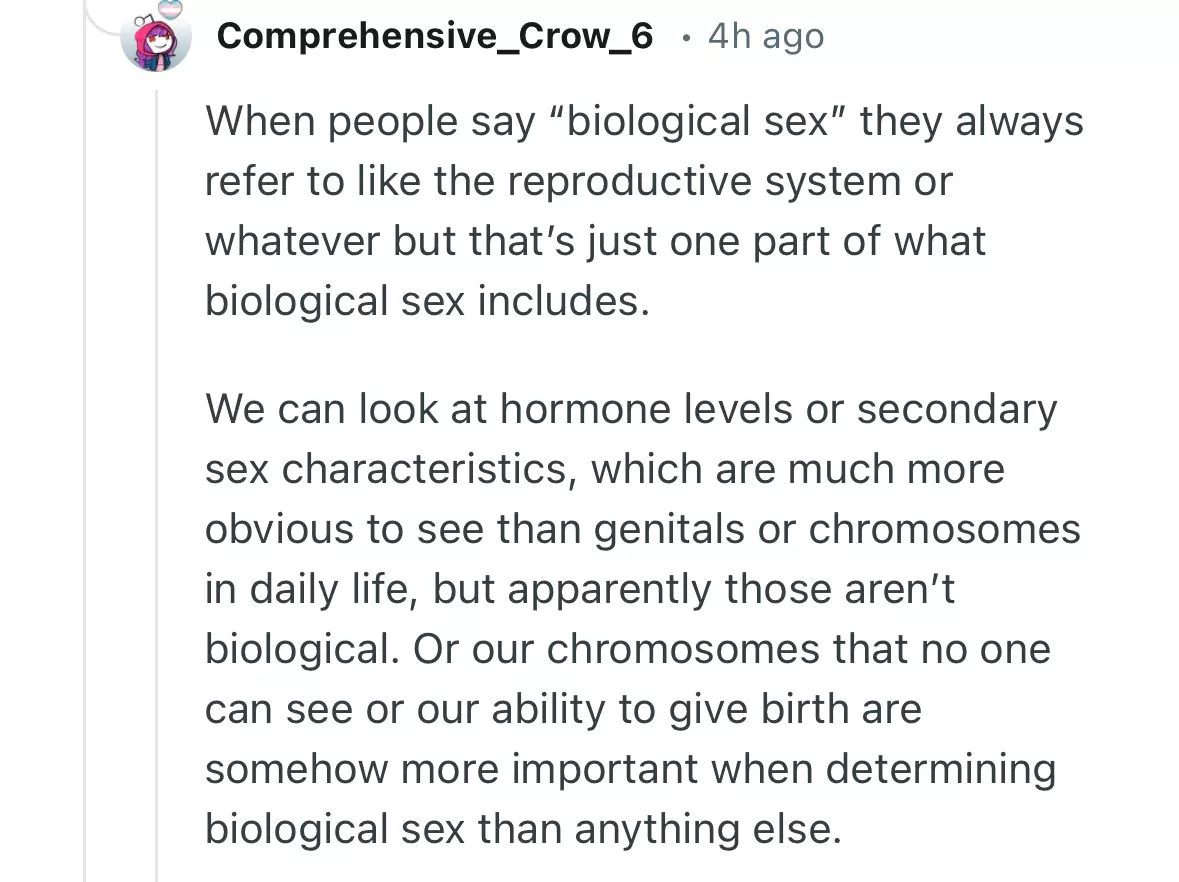
Task: Click the Comprehensive_Crow_6 username
Action: [x=435, y=36]
